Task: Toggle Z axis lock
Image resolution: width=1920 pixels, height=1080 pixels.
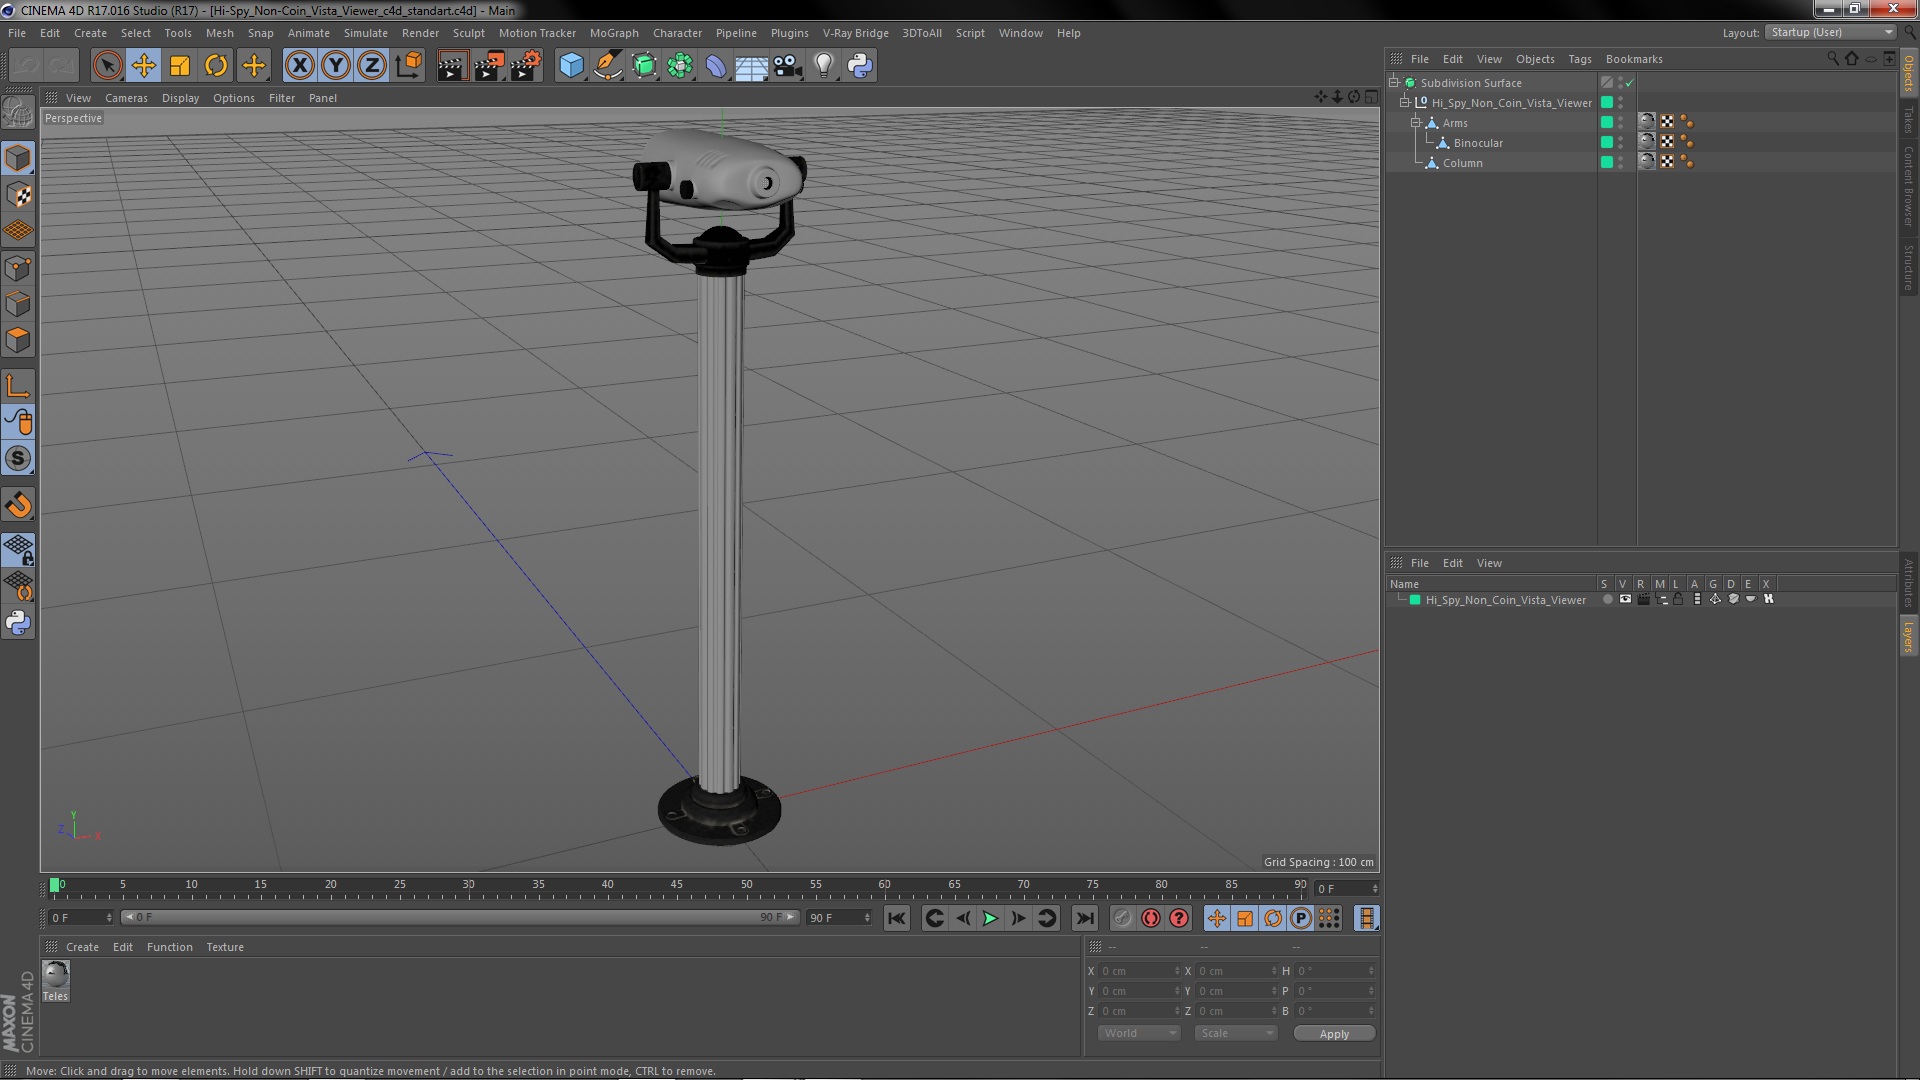Action: pos(372,66)
